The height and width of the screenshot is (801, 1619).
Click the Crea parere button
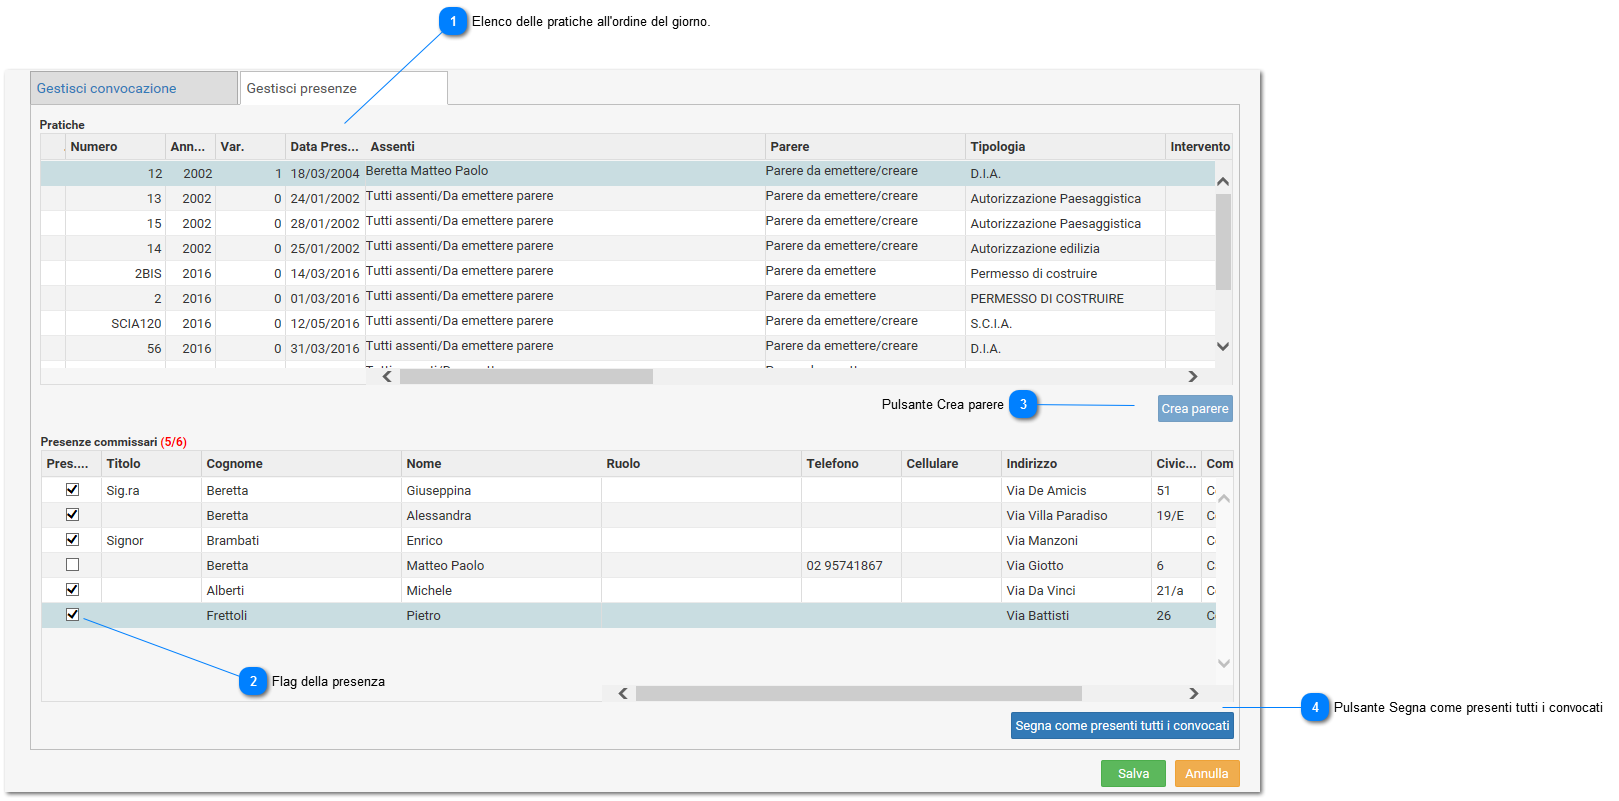[x=1195, y=408]
